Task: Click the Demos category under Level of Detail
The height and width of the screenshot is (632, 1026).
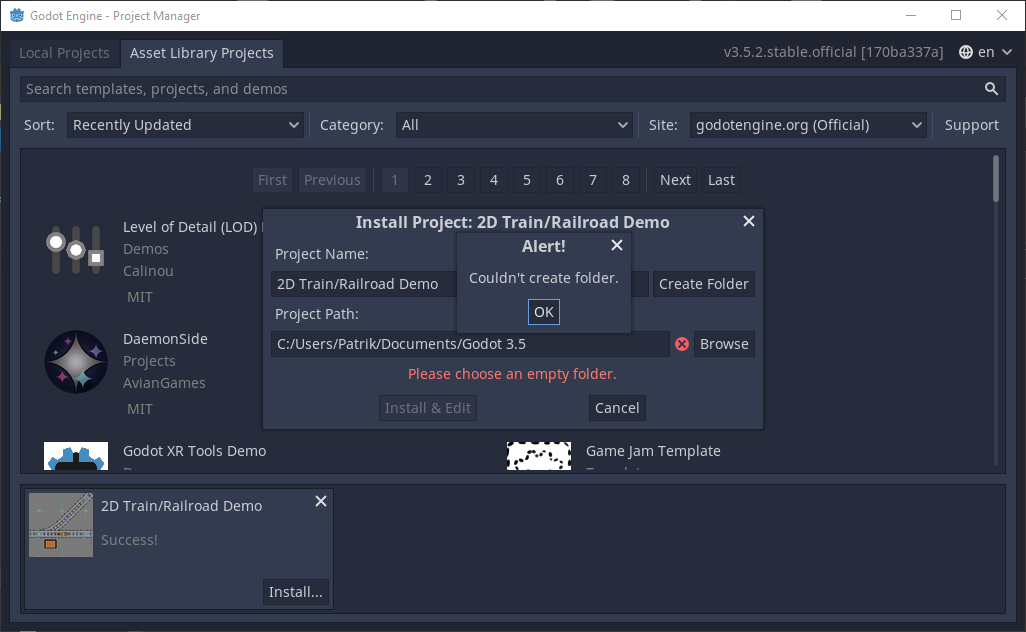Action: pos(146,249)
